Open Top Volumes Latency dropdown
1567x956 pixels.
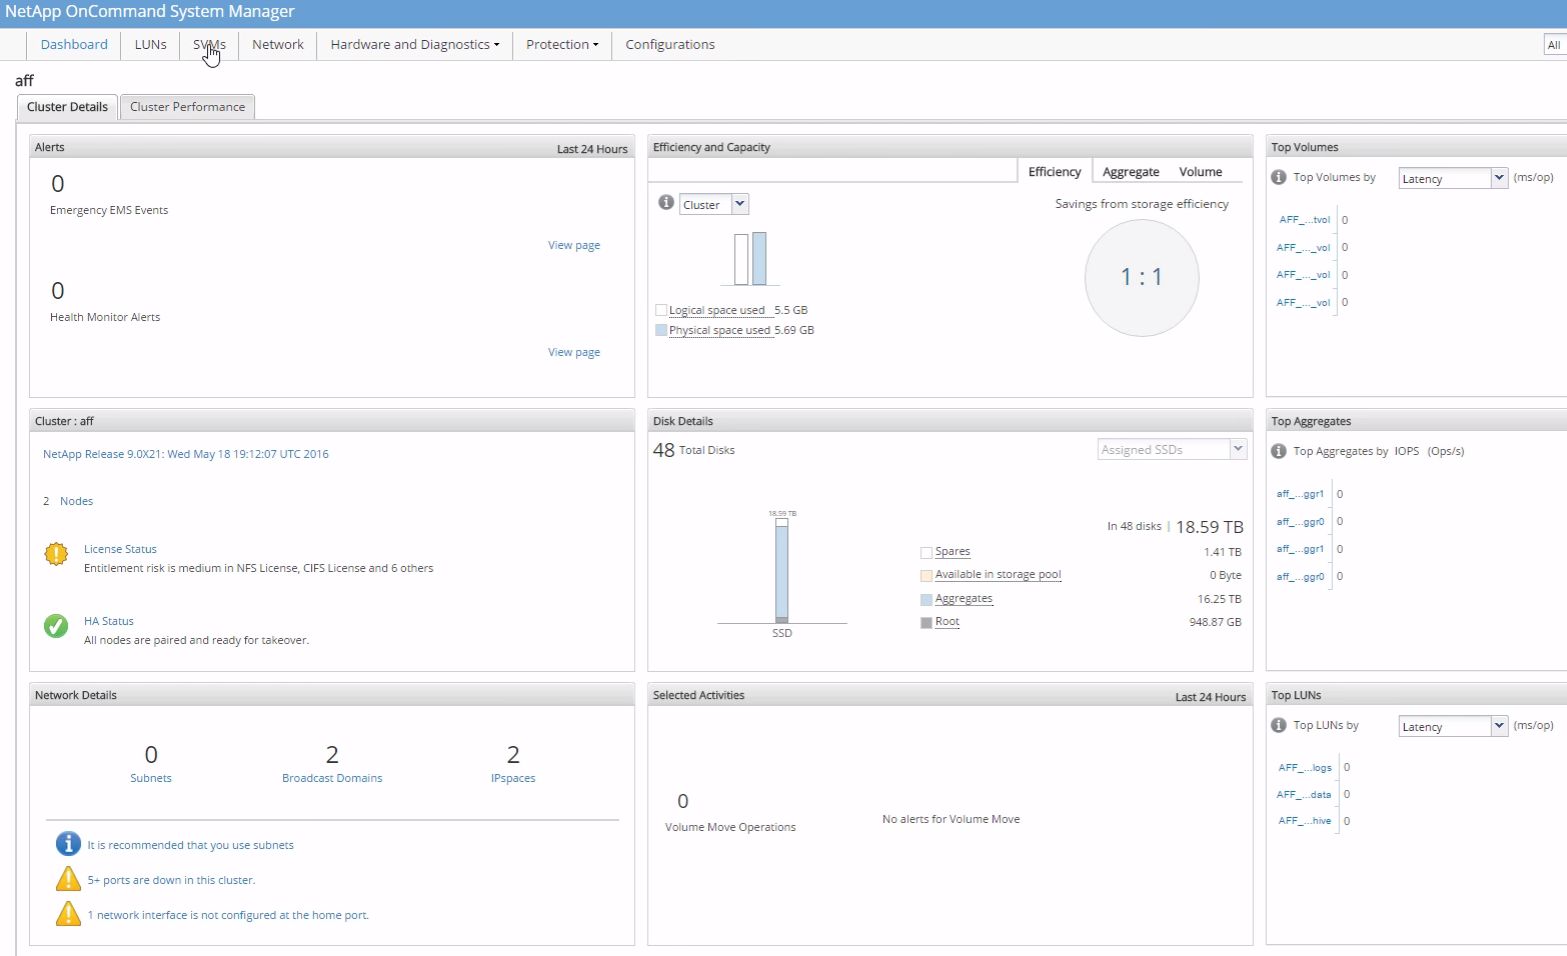pyautogui.click(x=1452, y=178)
